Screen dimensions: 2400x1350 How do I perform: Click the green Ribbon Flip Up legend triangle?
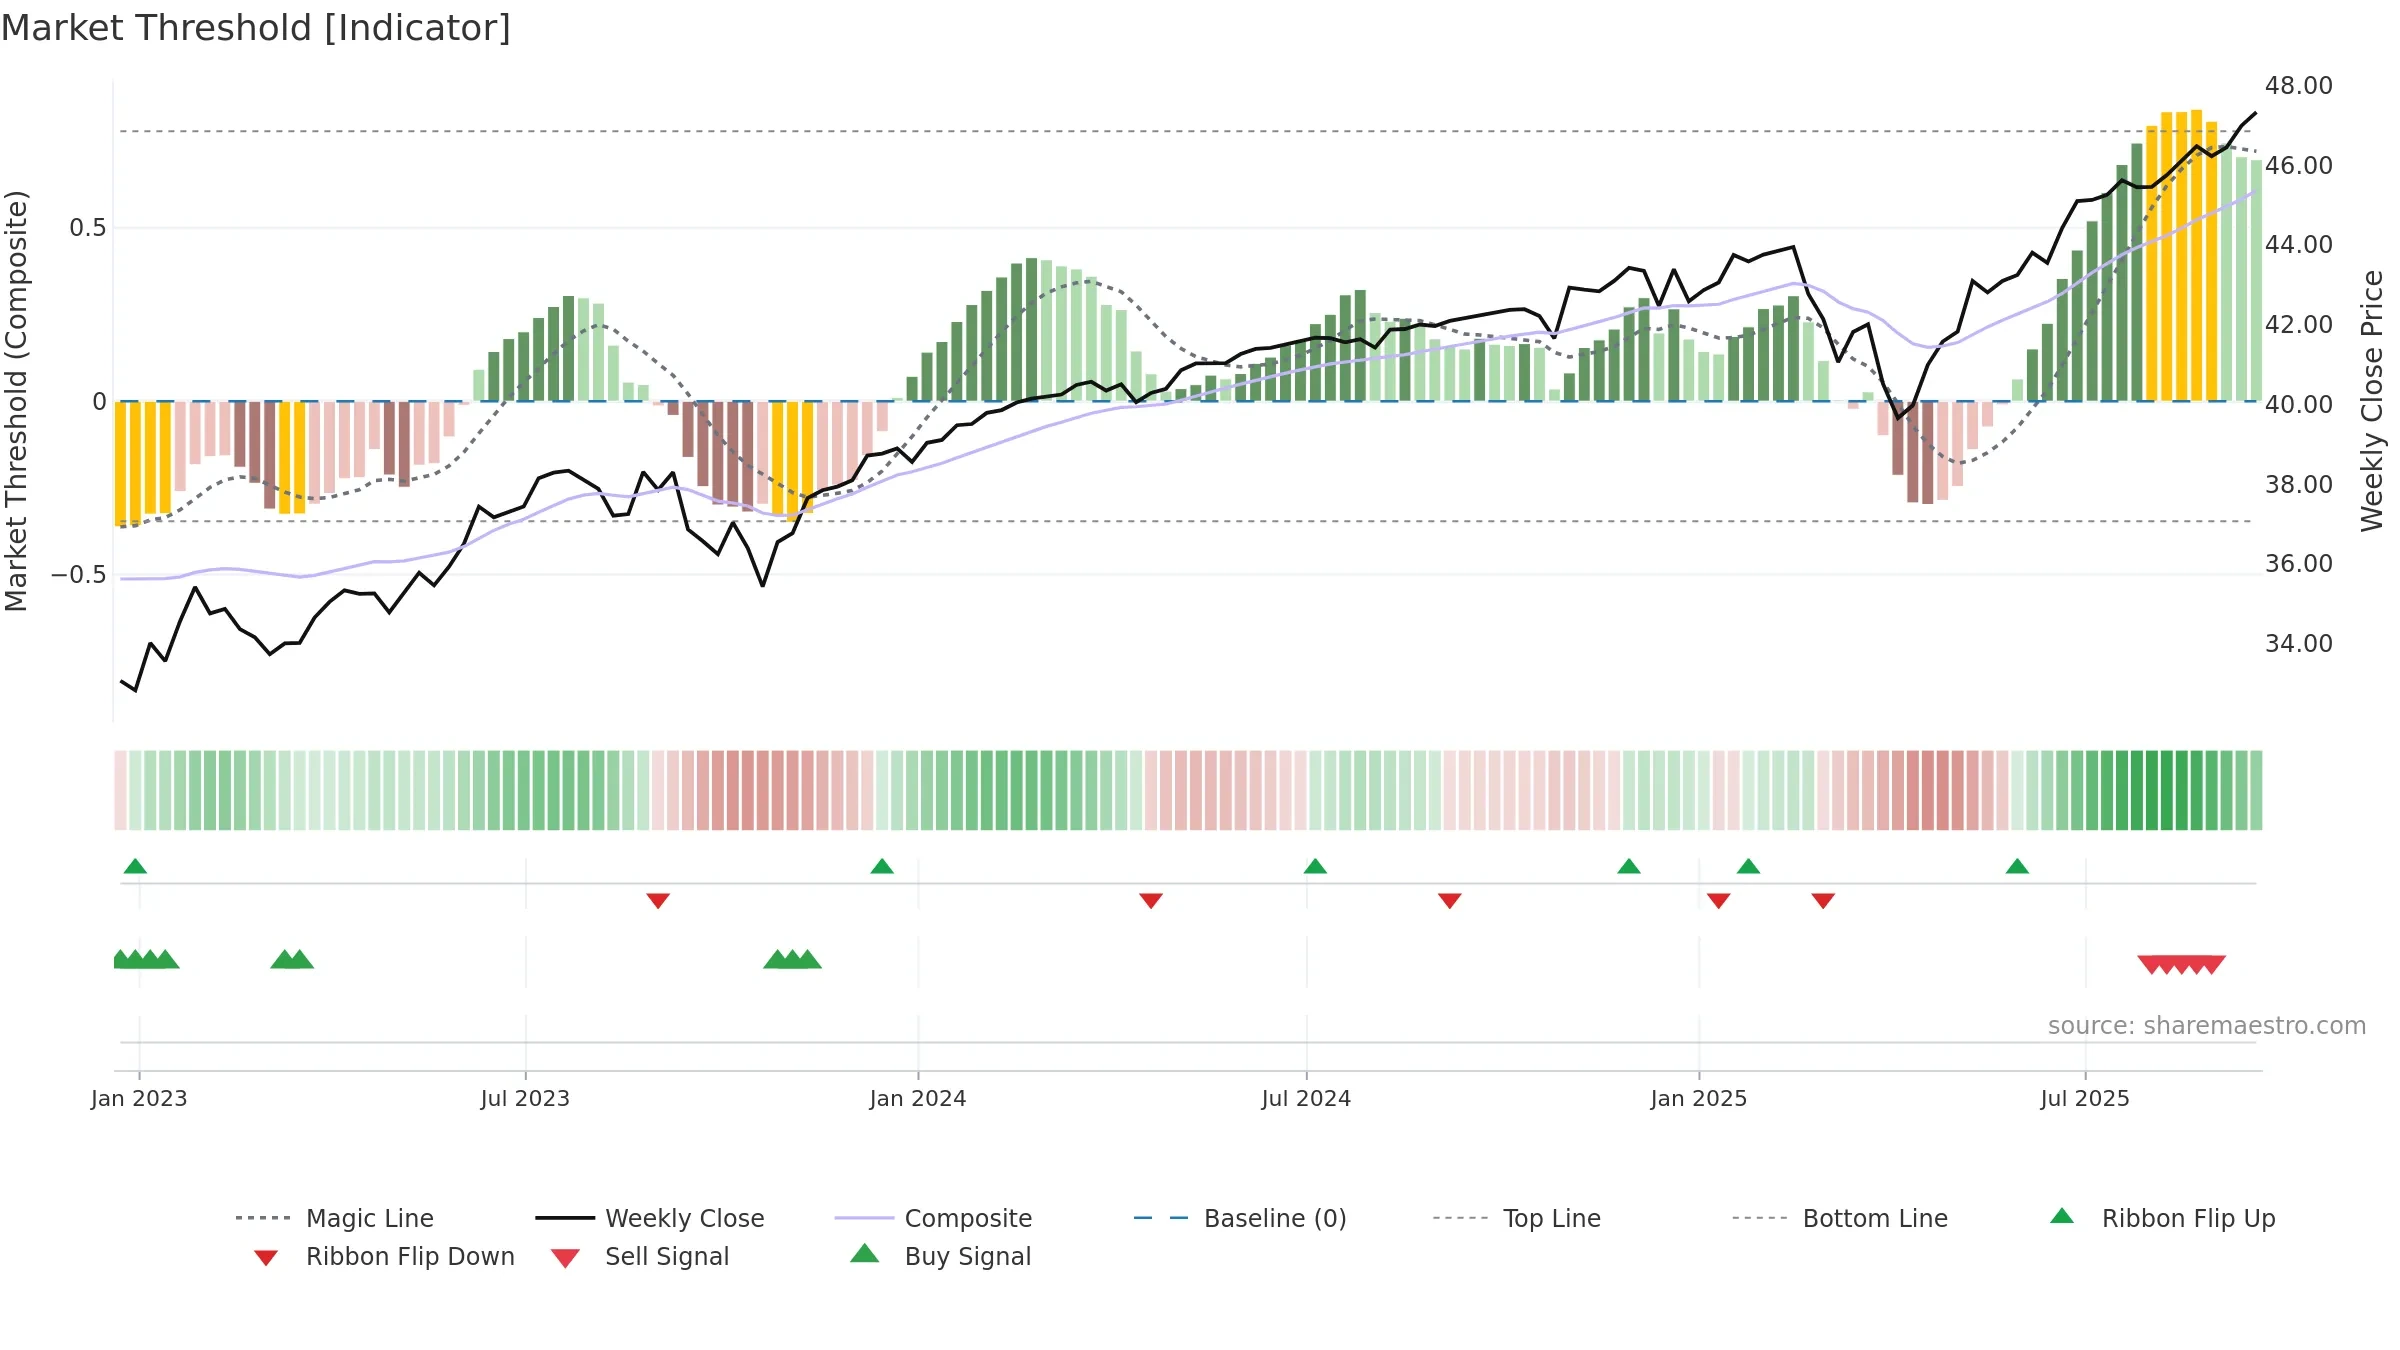point(2062,1216)
